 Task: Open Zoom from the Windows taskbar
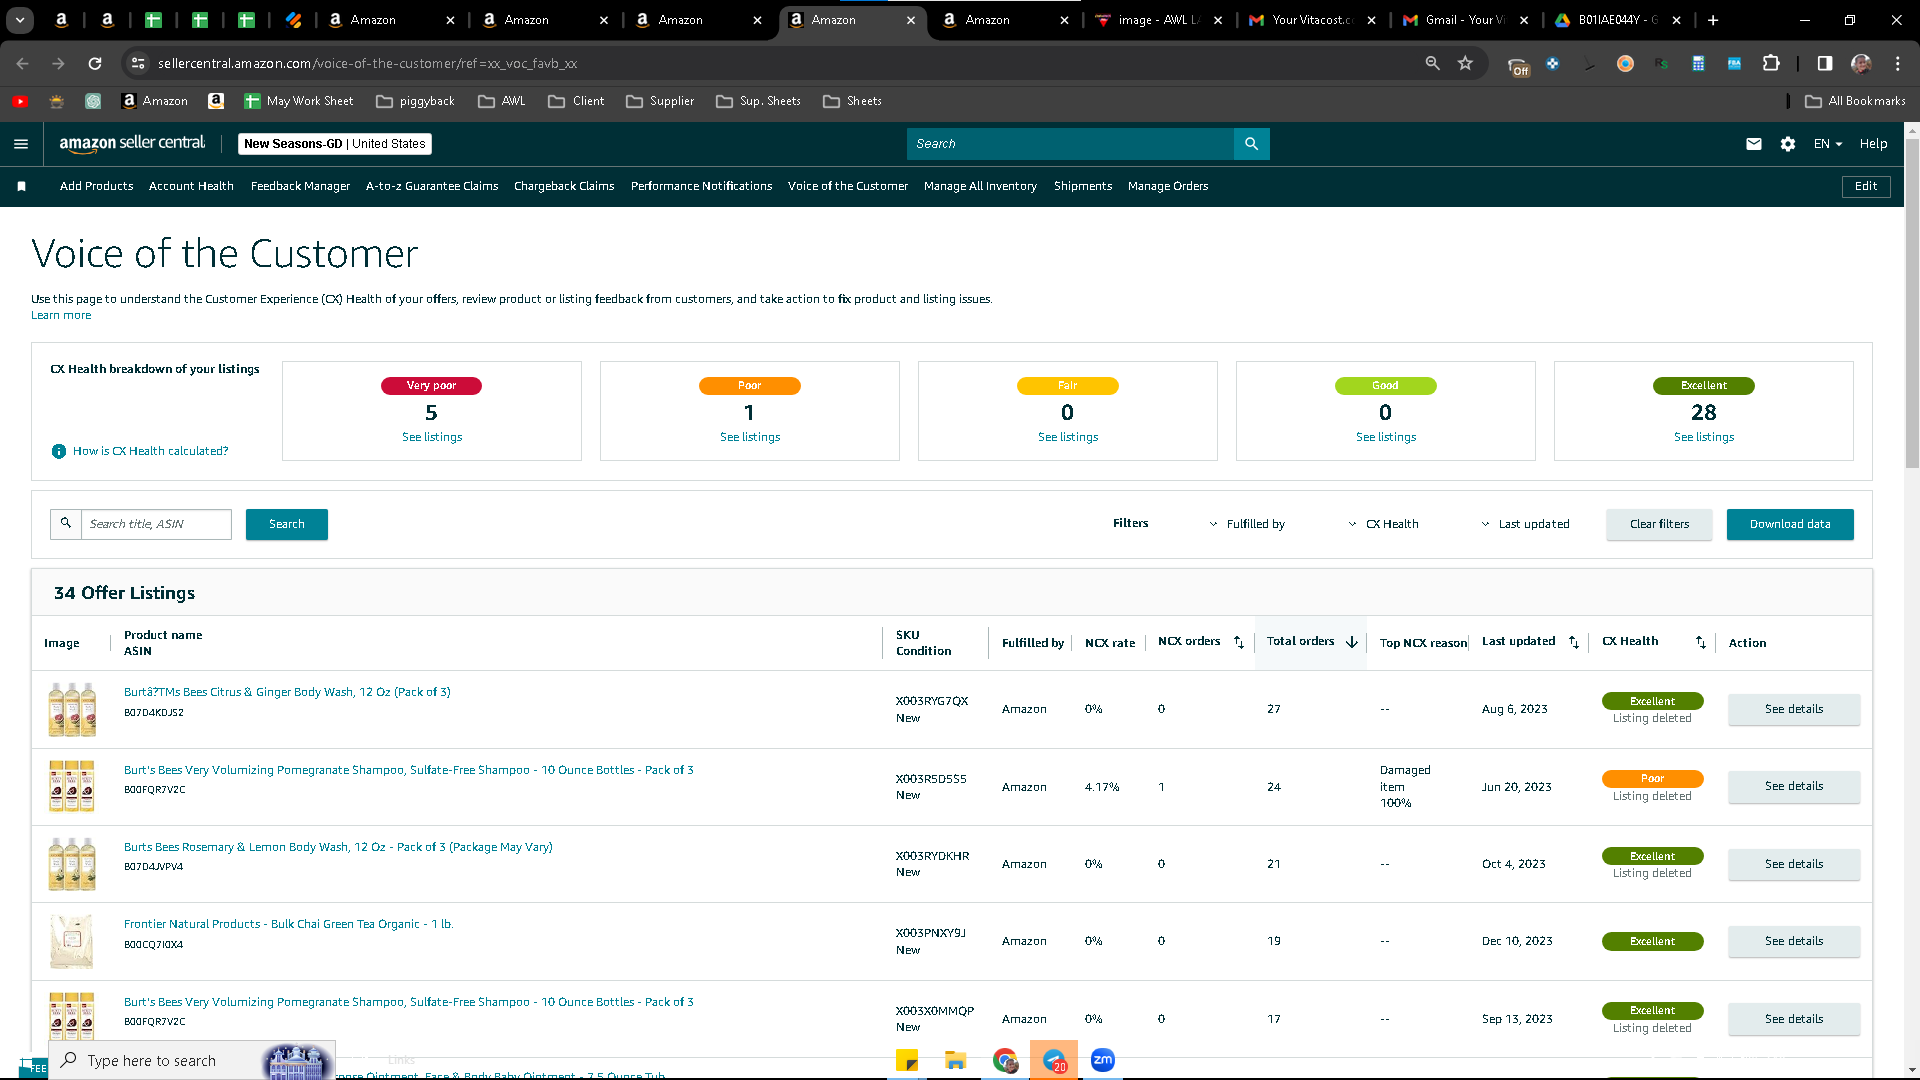pyautogui.click(x=1103, y=1060)
